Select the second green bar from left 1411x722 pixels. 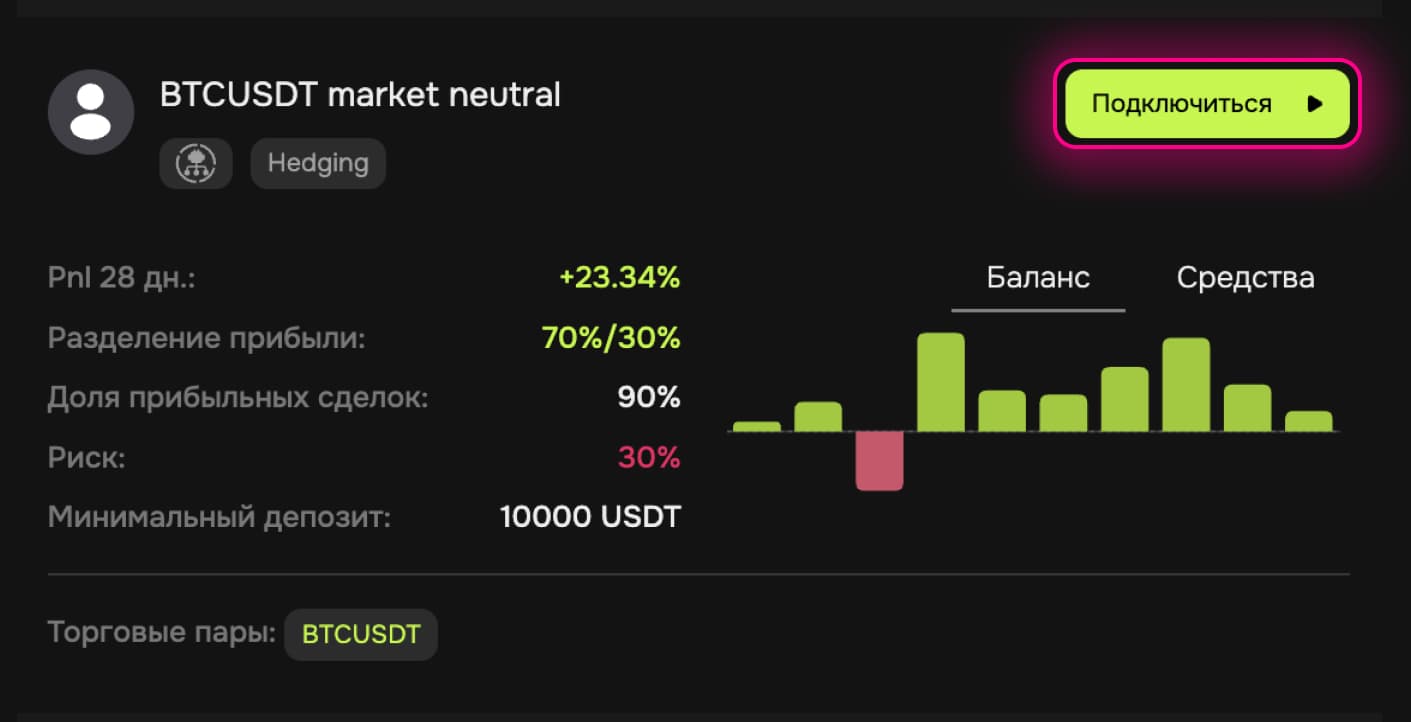[x=818, y=416]
